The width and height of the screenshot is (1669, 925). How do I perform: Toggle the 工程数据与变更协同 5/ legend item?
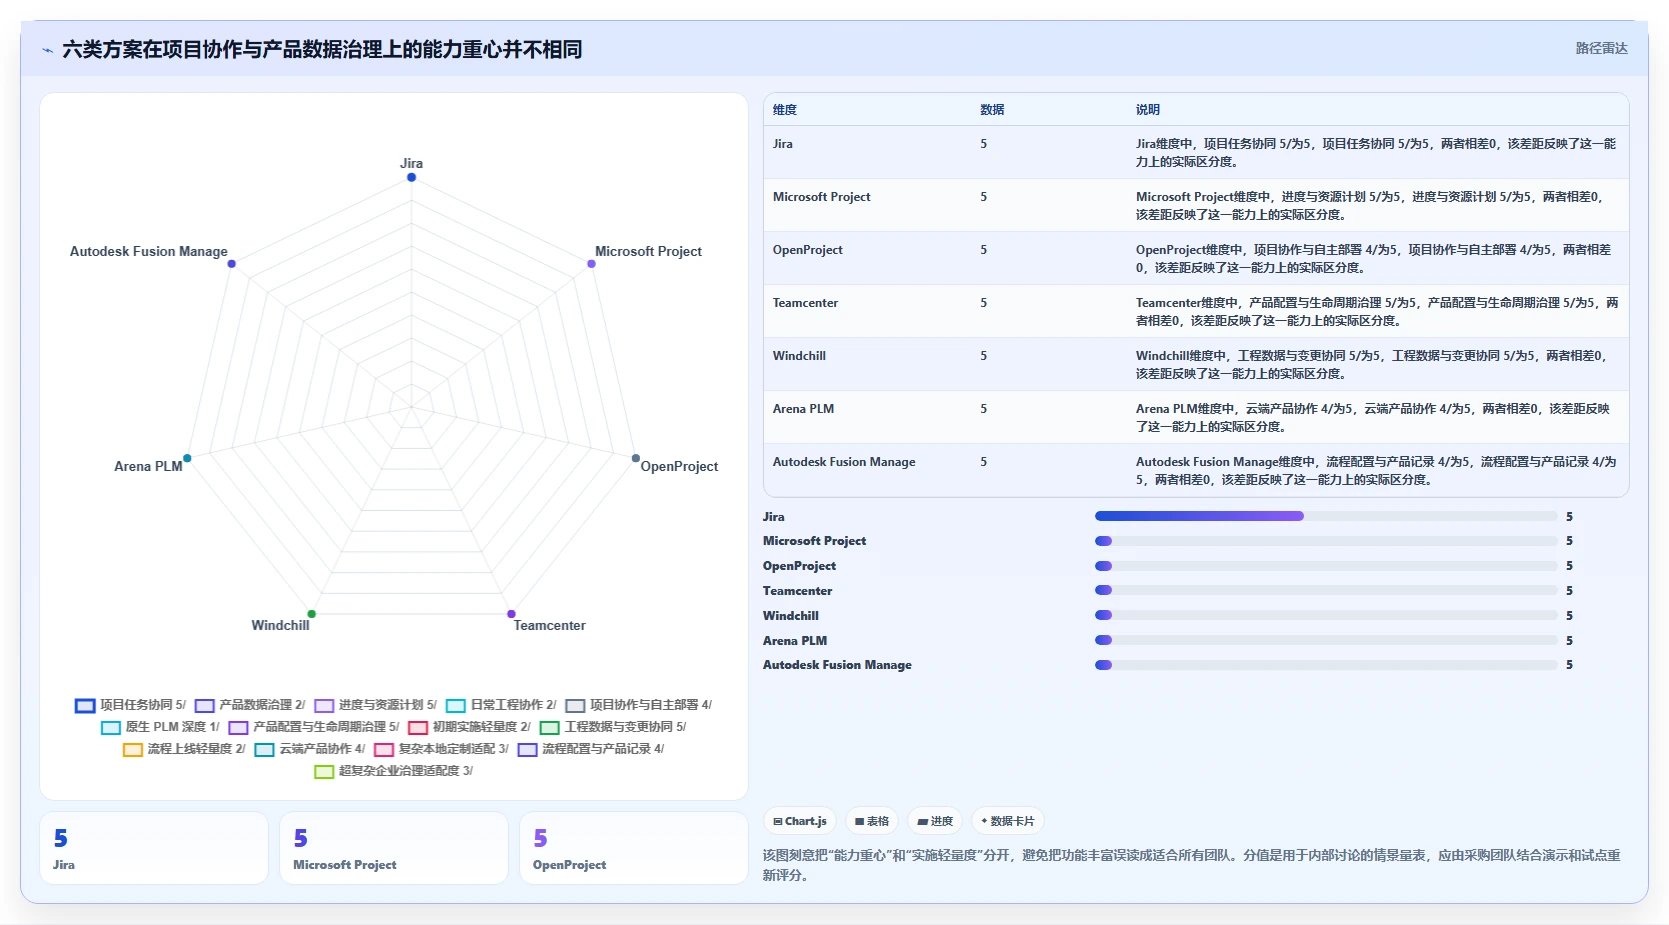pyautogui.click(x=613, y=727)
